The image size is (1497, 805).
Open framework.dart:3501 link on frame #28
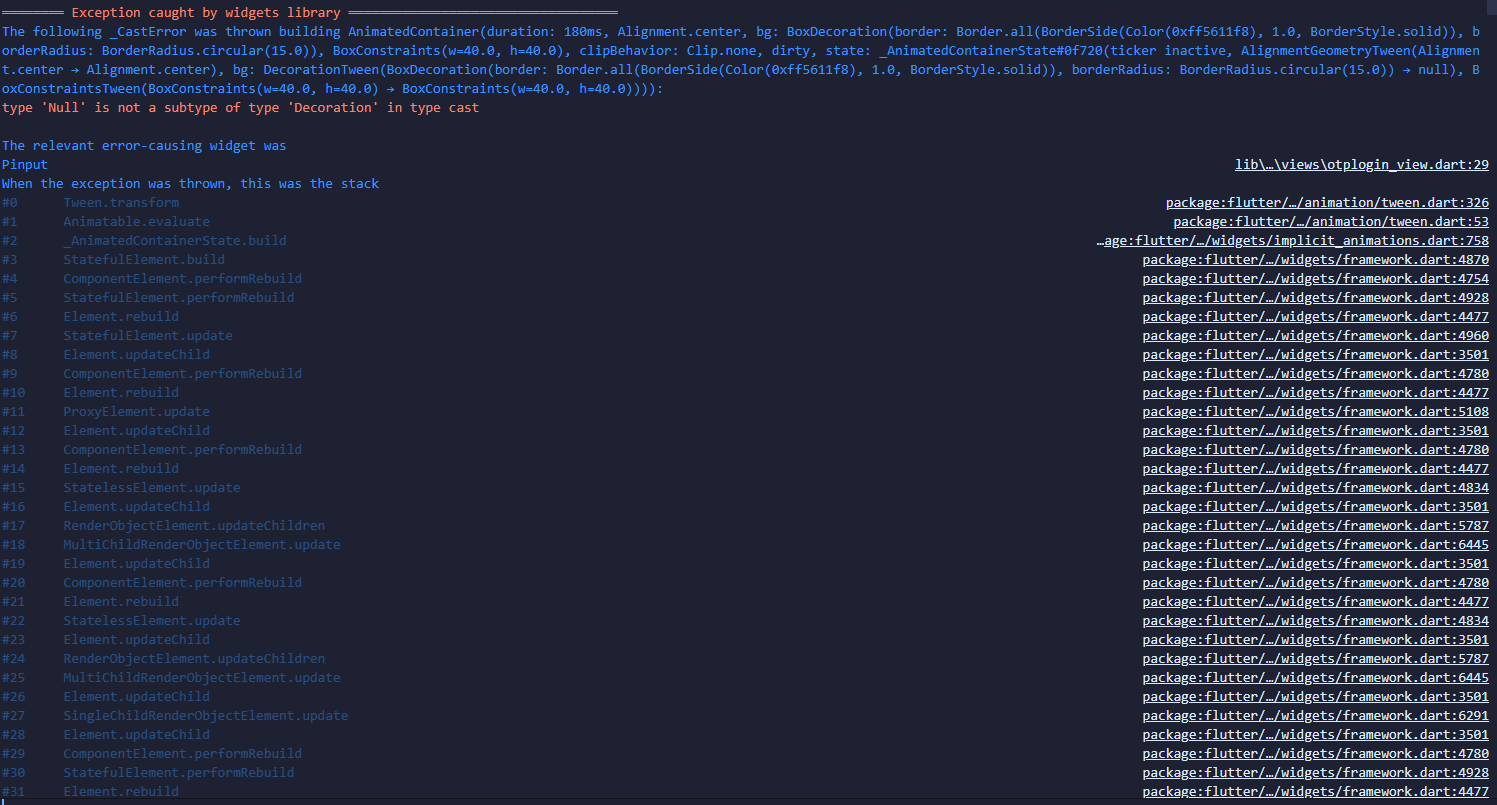pyautogui.click(x=1316, y=735)
